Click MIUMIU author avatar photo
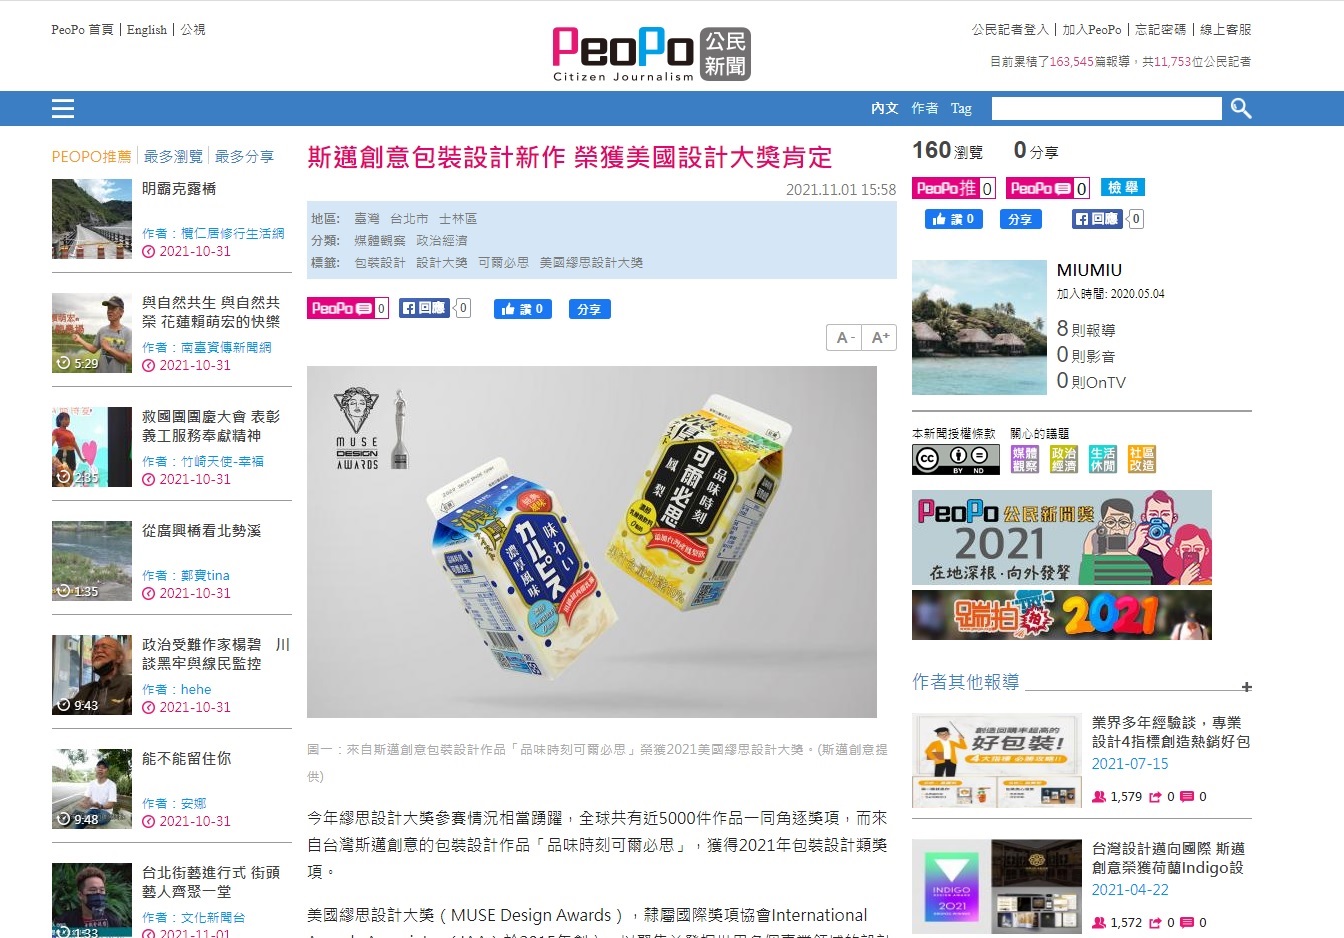Screen dimensions: 1344x938 click(x=979, y=327)
